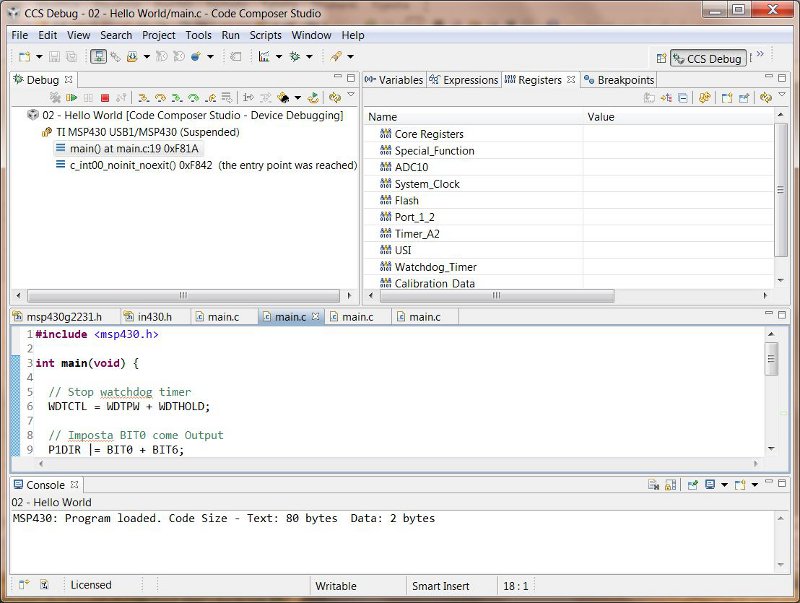Click the CCS Debug perspective button
This screenshot has width=800, height=603.
tap(709, 59)
